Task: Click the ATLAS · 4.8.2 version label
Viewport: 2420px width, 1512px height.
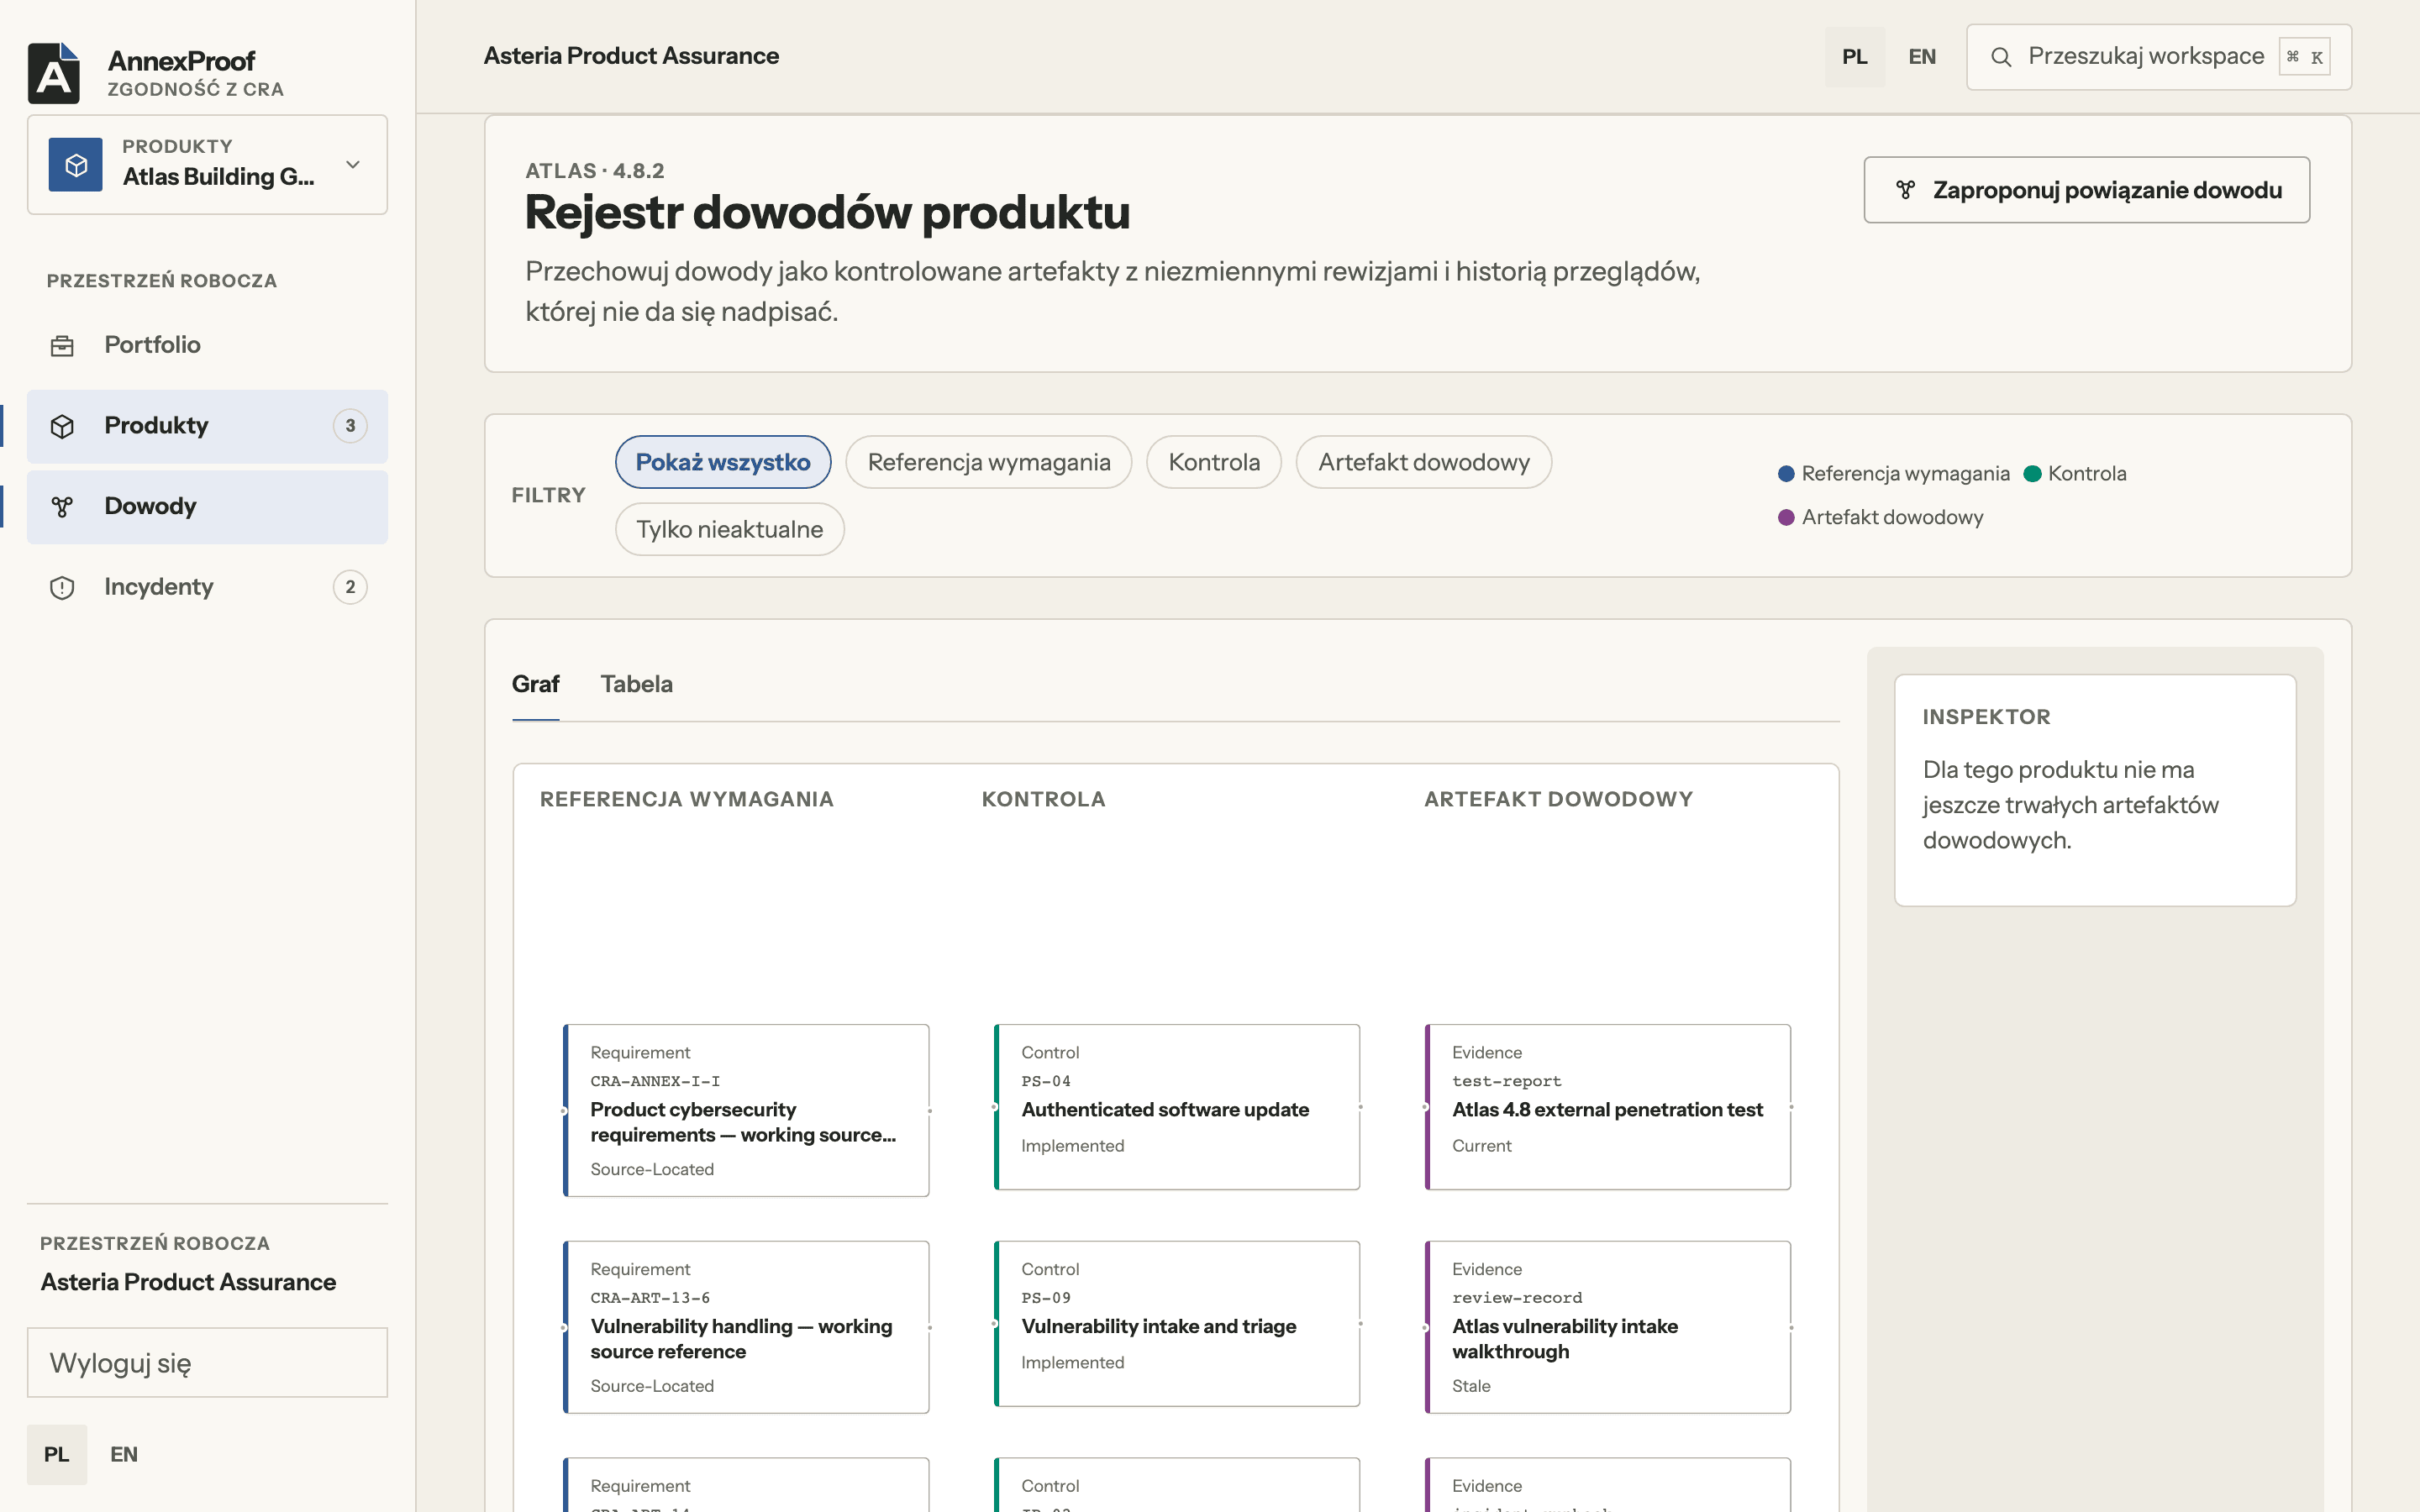Action: (595, 171)
